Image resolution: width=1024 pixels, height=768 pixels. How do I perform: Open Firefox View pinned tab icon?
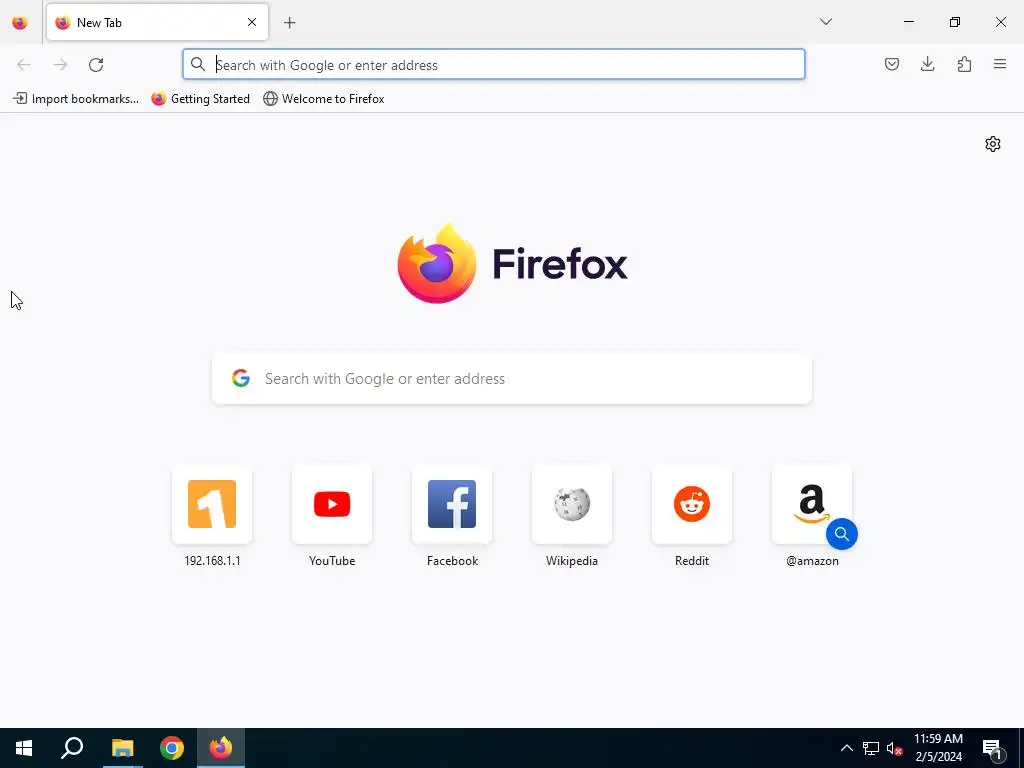pyautogui.click(x=20, y=22)
